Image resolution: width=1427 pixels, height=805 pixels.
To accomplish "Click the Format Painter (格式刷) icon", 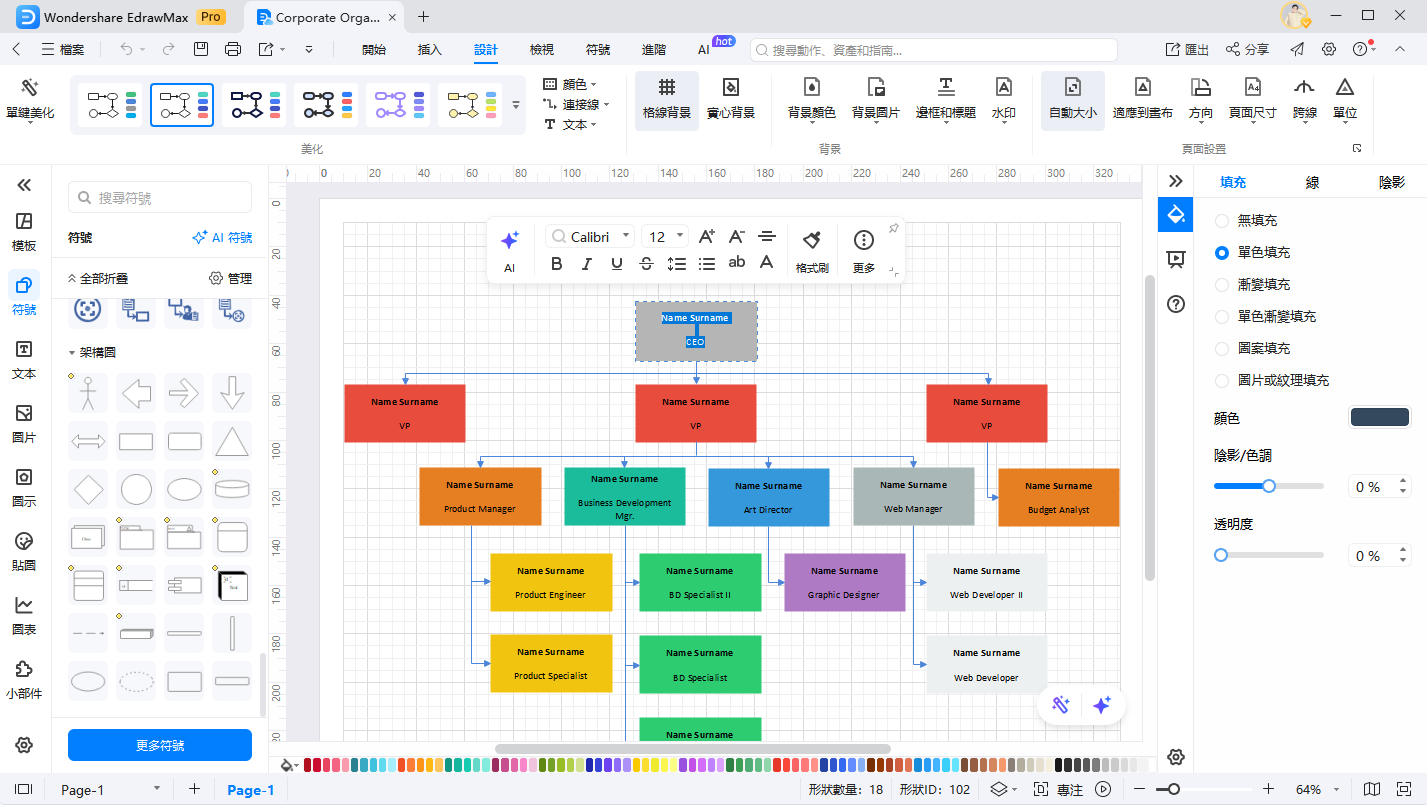I will click(x=812, y=241).
